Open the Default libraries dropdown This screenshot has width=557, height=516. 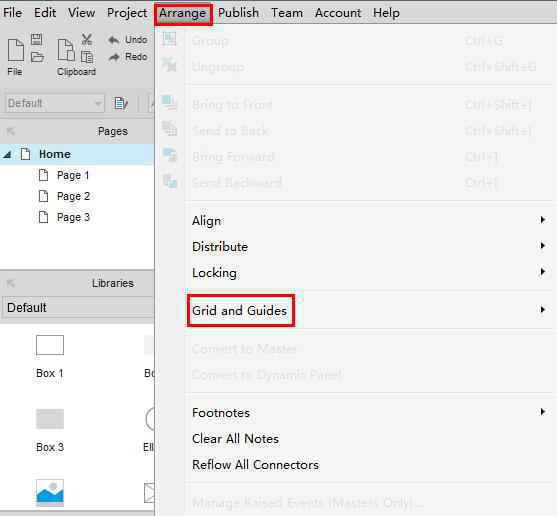77,307
